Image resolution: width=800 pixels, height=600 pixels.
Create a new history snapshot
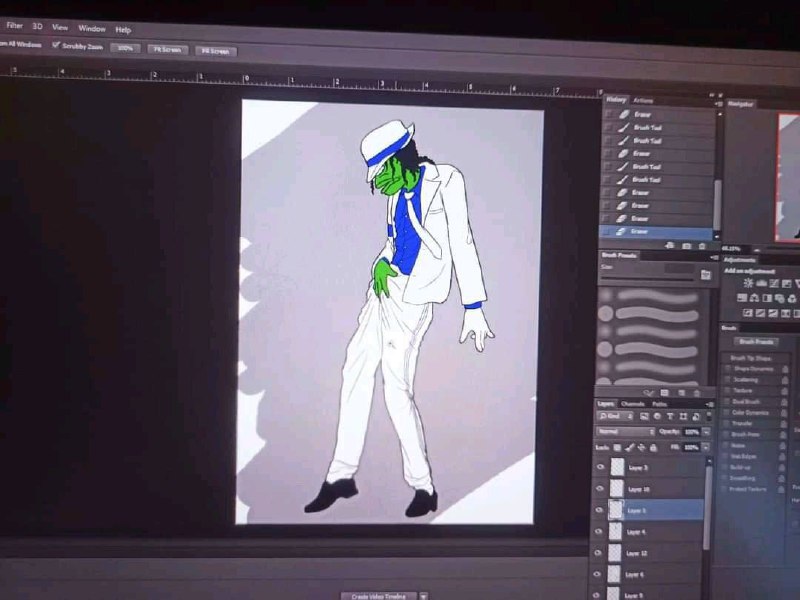click(686, 246)
